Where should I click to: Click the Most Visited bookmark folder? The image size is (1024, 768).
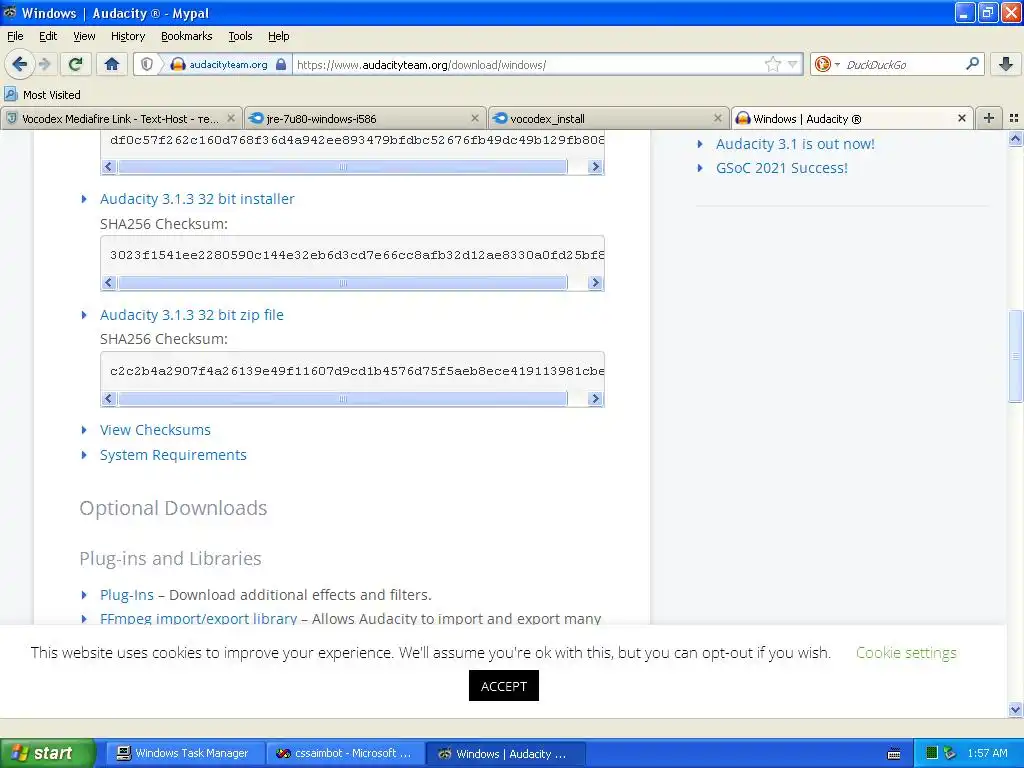42,95
